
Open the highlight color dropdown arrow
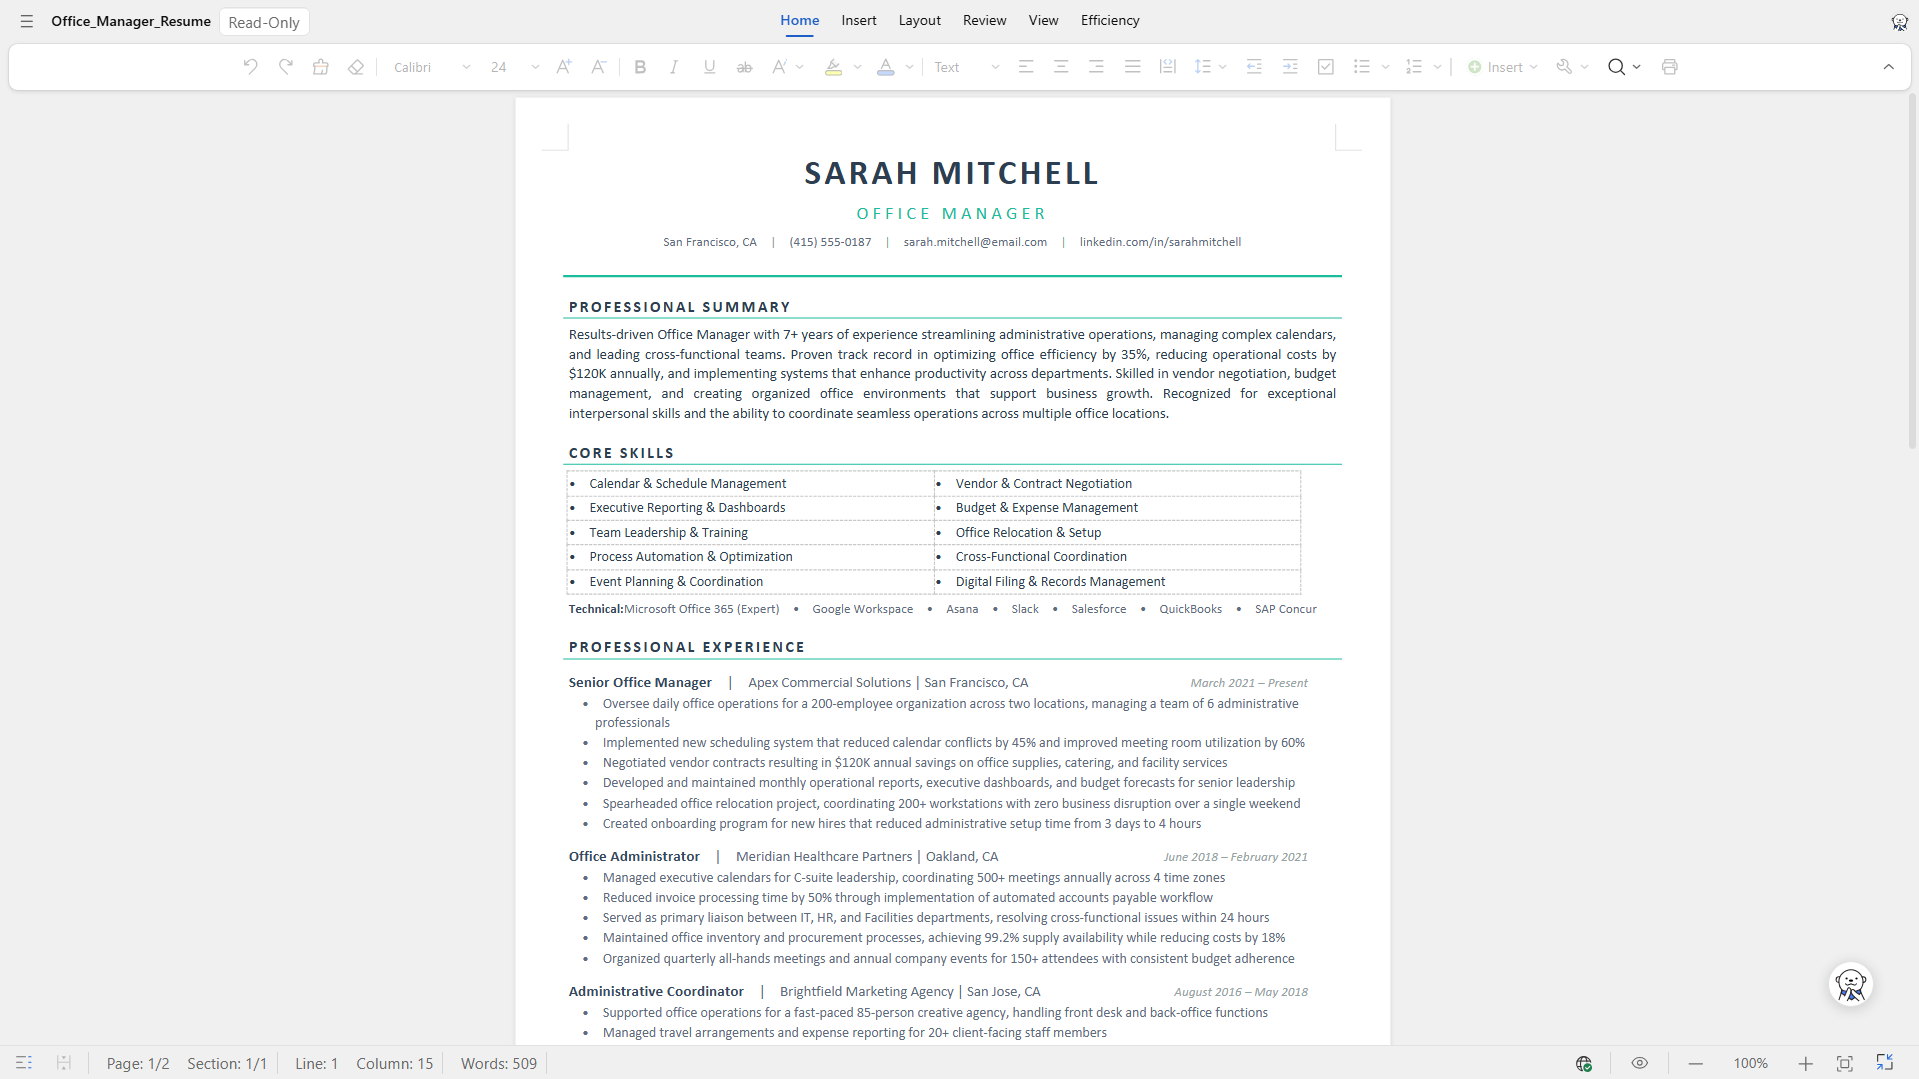click(857, 67)
